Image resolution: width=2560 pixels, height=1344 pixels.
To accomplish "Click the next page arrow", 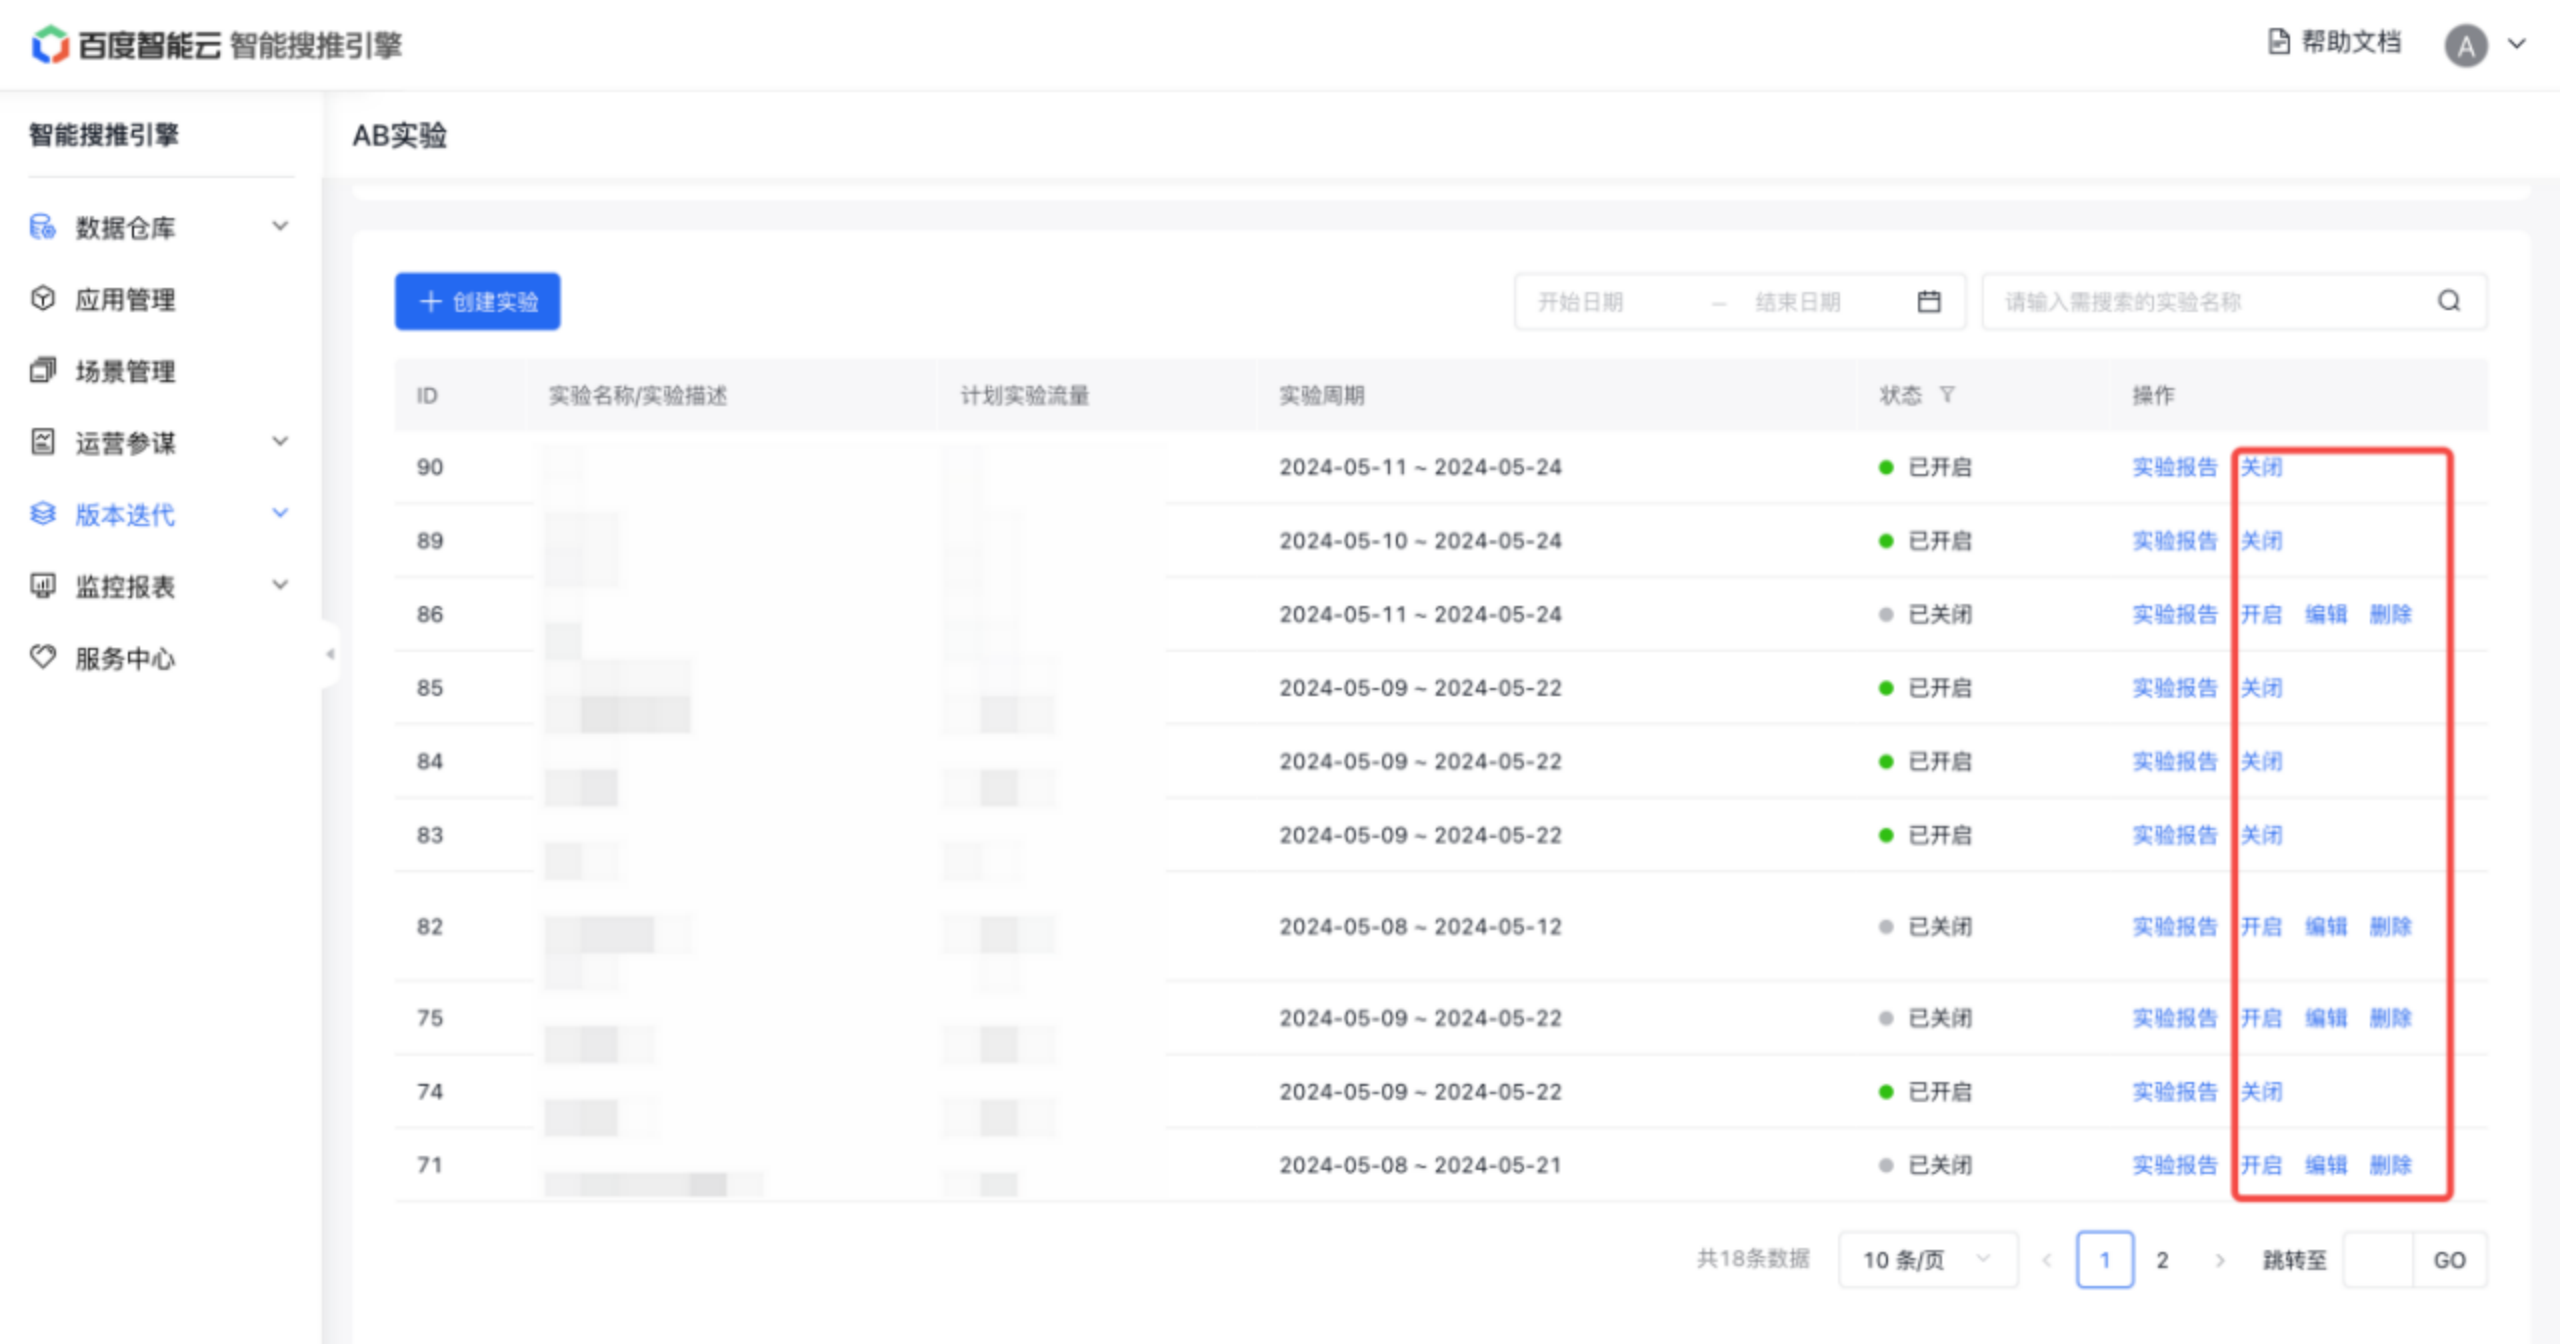I will click(x=2220, y=1260).
